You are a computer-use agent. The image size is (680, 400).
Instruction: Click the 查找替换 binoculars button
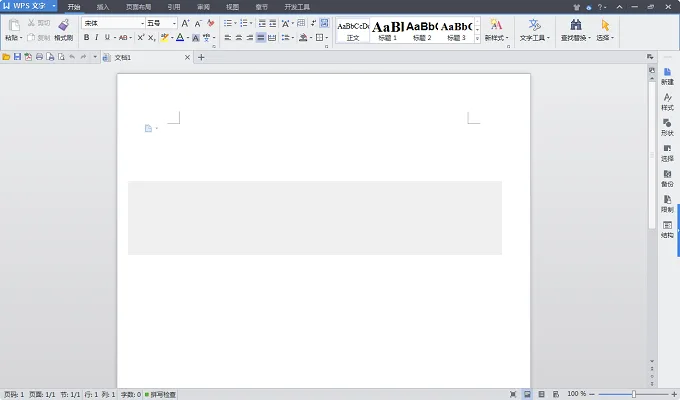pos(575,30)
